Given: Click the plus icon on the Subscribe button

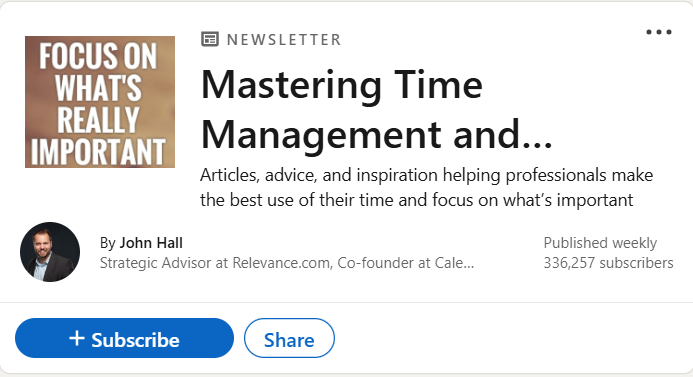Looking at the screenshot, I should click(x=77, y=338).
